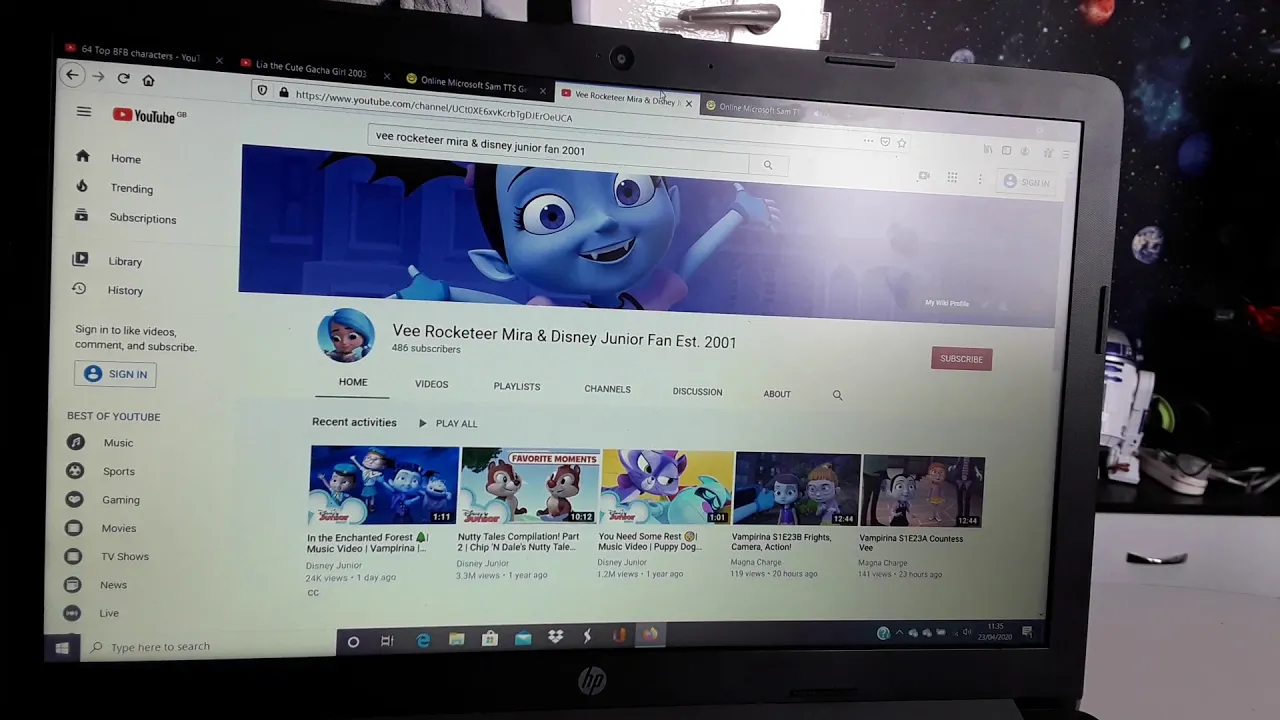Screen dimensions: 1280x720
Task: Open the YouTube hamburger guide menu
Action: (84, 112)
